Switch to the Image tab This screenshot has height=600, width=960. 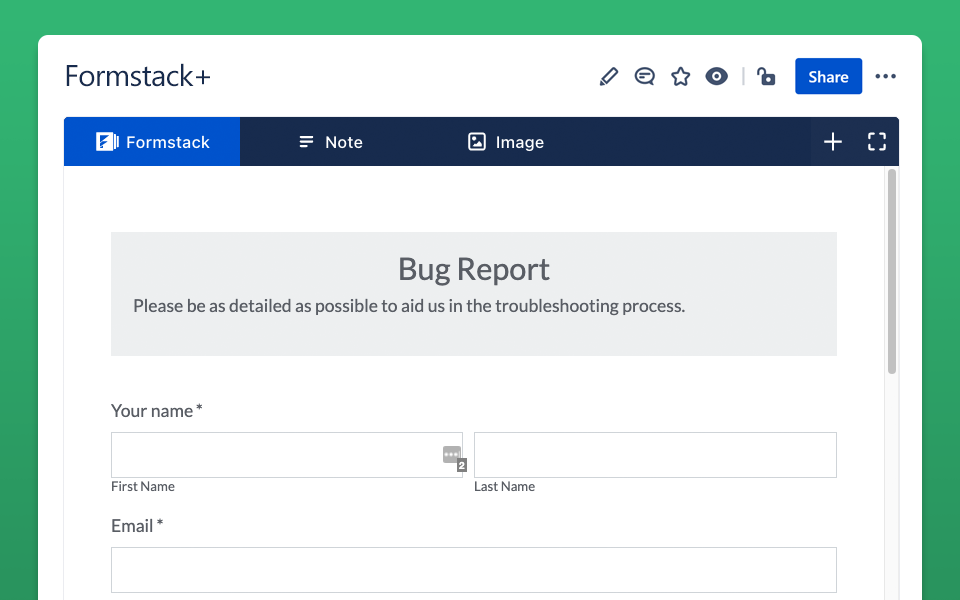pos(506,142)
